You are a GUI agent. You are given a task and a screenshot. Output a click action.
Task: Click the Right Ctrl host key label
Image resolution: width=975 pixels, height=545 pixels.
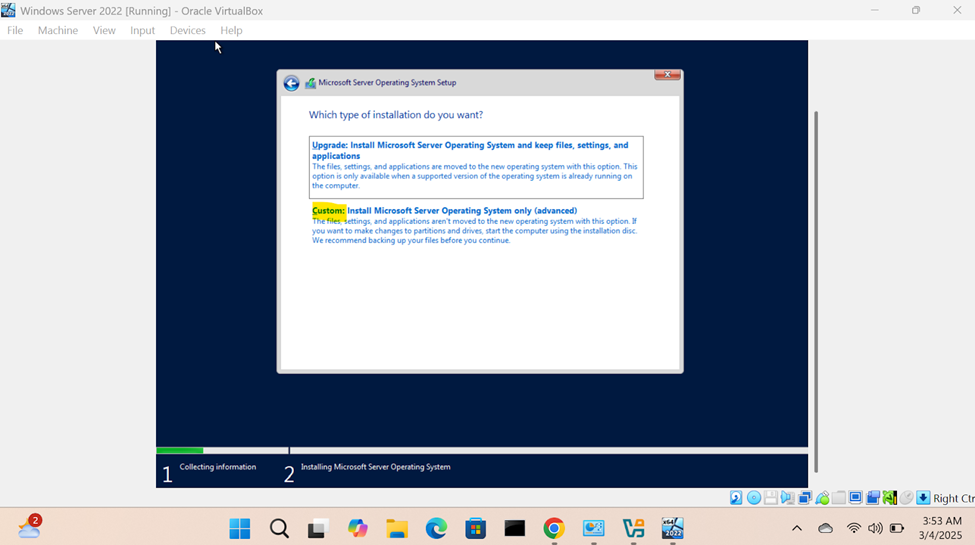(954, 498)
